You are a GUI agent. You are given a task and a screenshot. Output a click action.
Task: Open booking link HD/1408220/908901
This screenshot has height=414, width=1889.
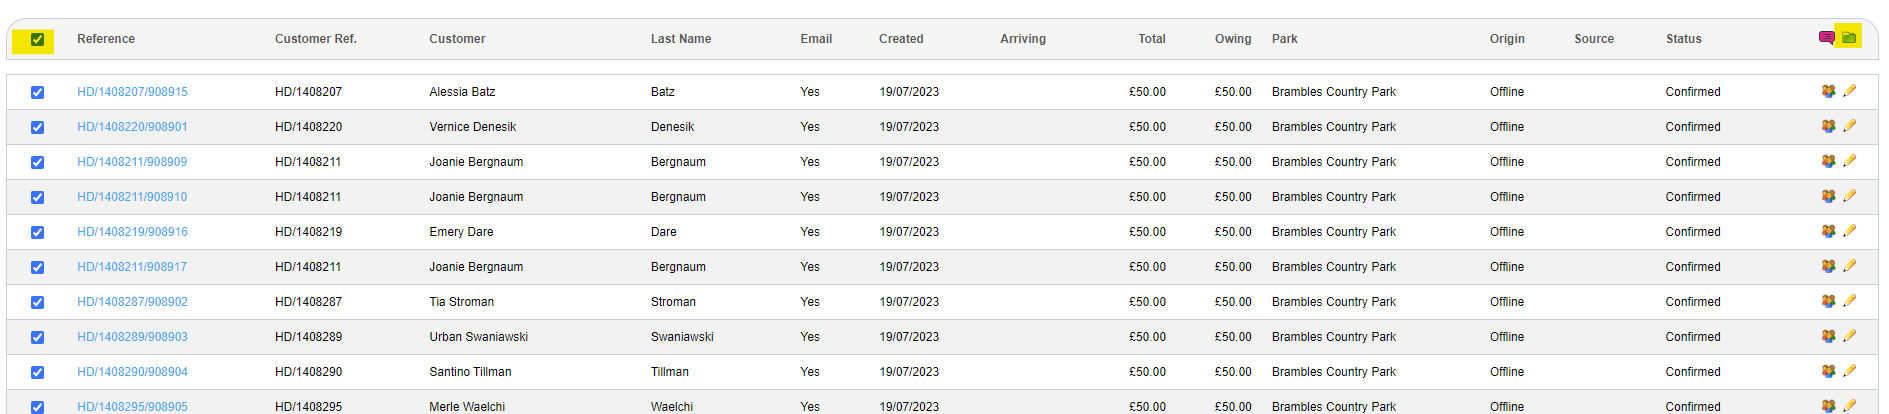[x=132, y=127]
